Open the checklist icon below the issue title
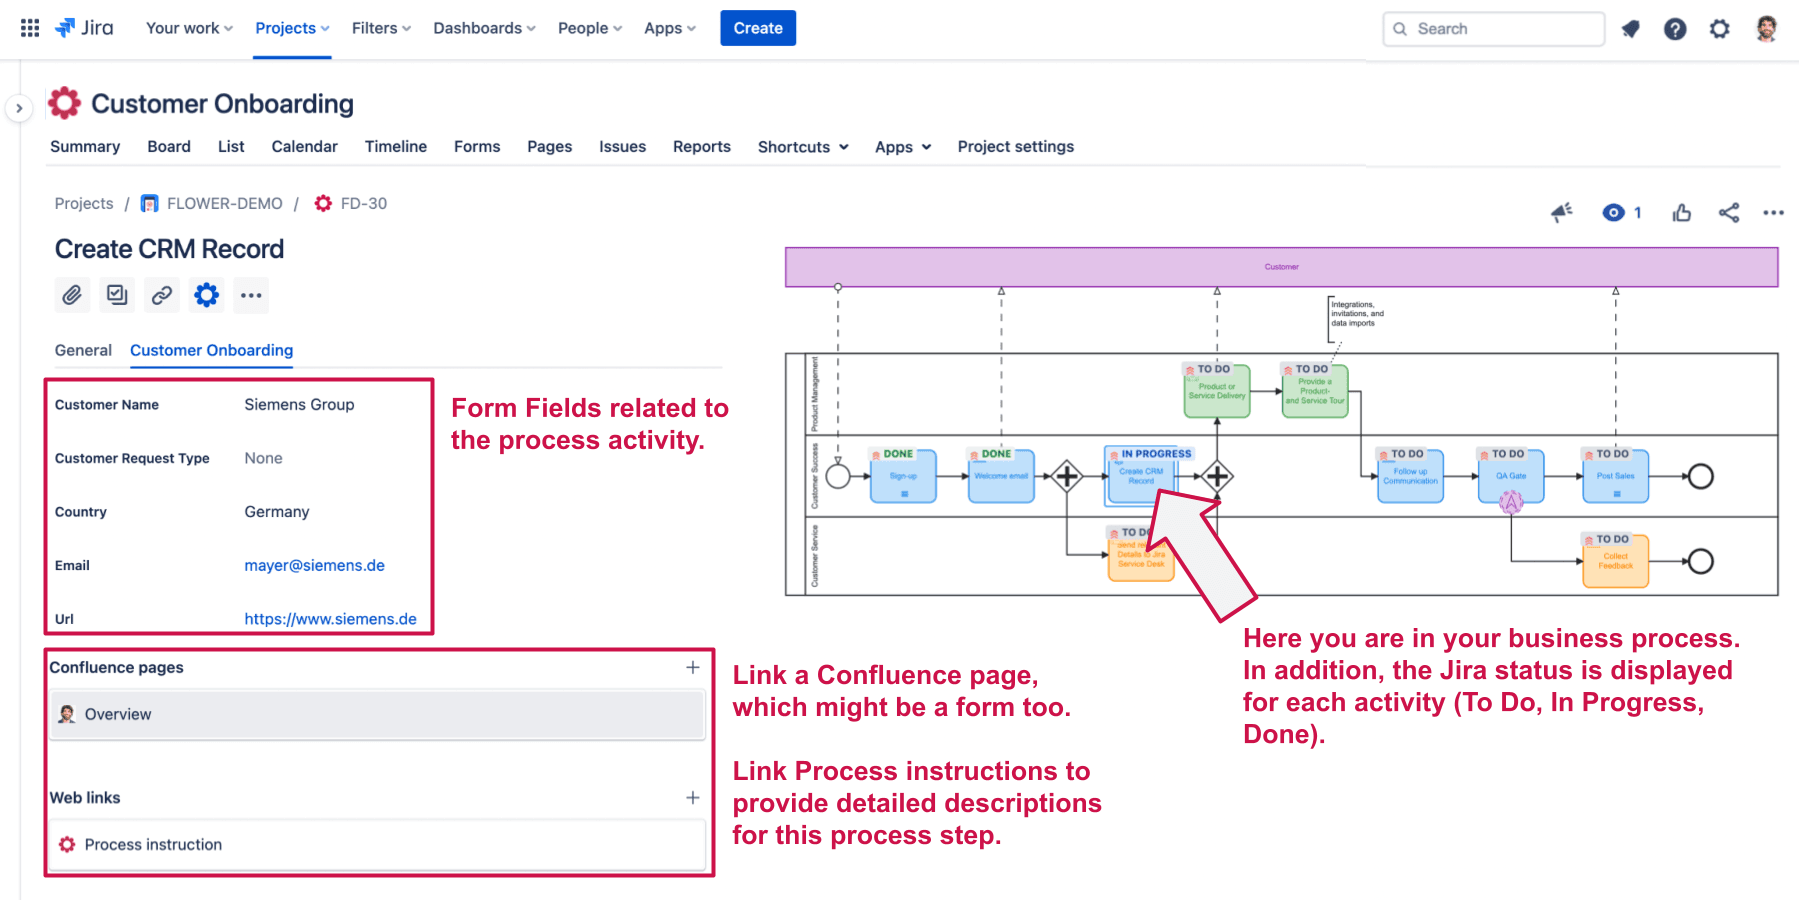The height and width of the screenshot is (900, 1800). point(116,295)
